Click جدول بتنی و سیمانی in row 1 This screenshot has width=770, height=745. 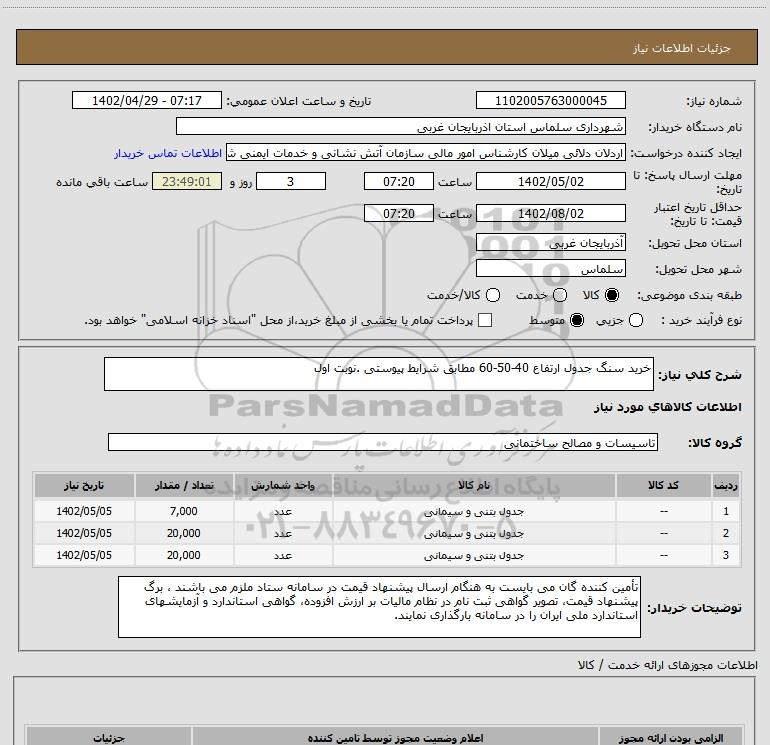coord(474,511)
